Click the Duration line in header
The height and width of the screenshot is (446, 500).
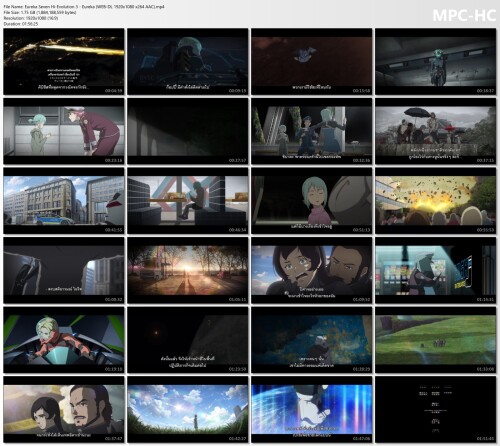pos(21,24)
